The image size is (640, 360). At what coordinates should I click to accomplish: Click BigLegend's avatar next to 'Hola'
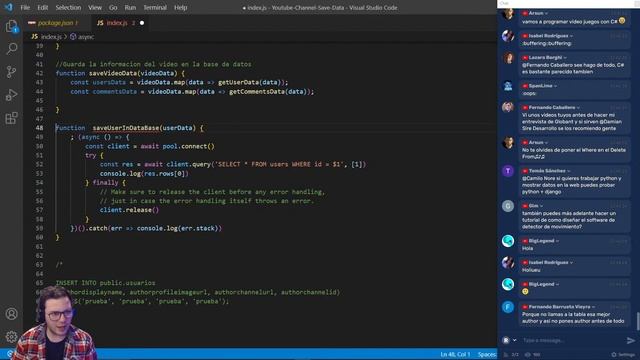508,241
